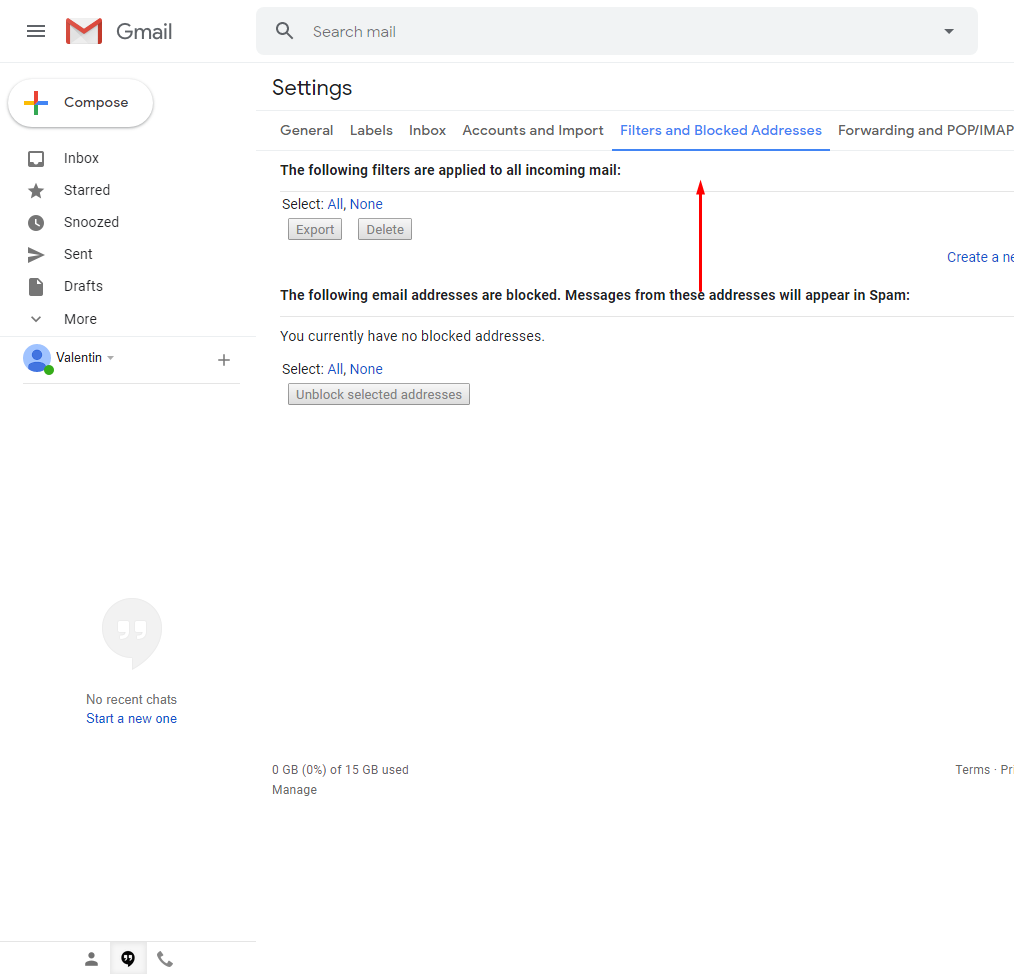1014x974 pixels.
Task: Open Sent folder in sidebar
Action: tap(78, 254)
